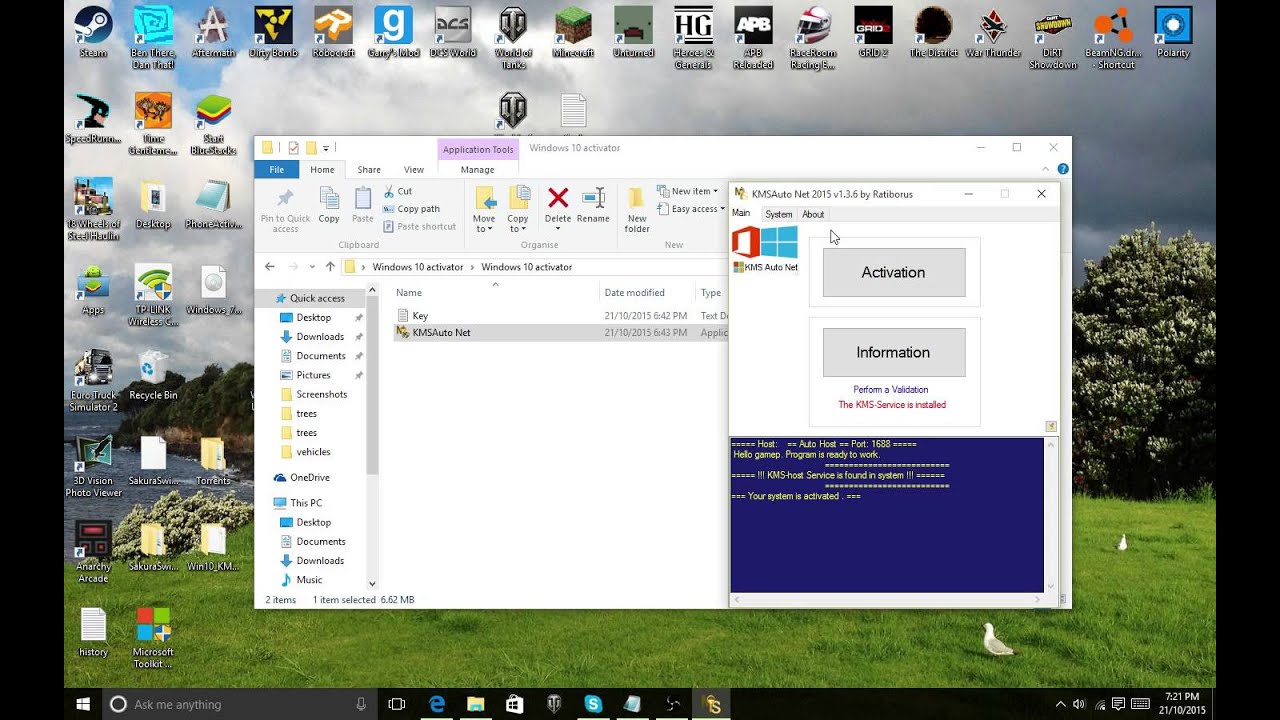Expand the Easy access dropdown

tap(692, 209)
